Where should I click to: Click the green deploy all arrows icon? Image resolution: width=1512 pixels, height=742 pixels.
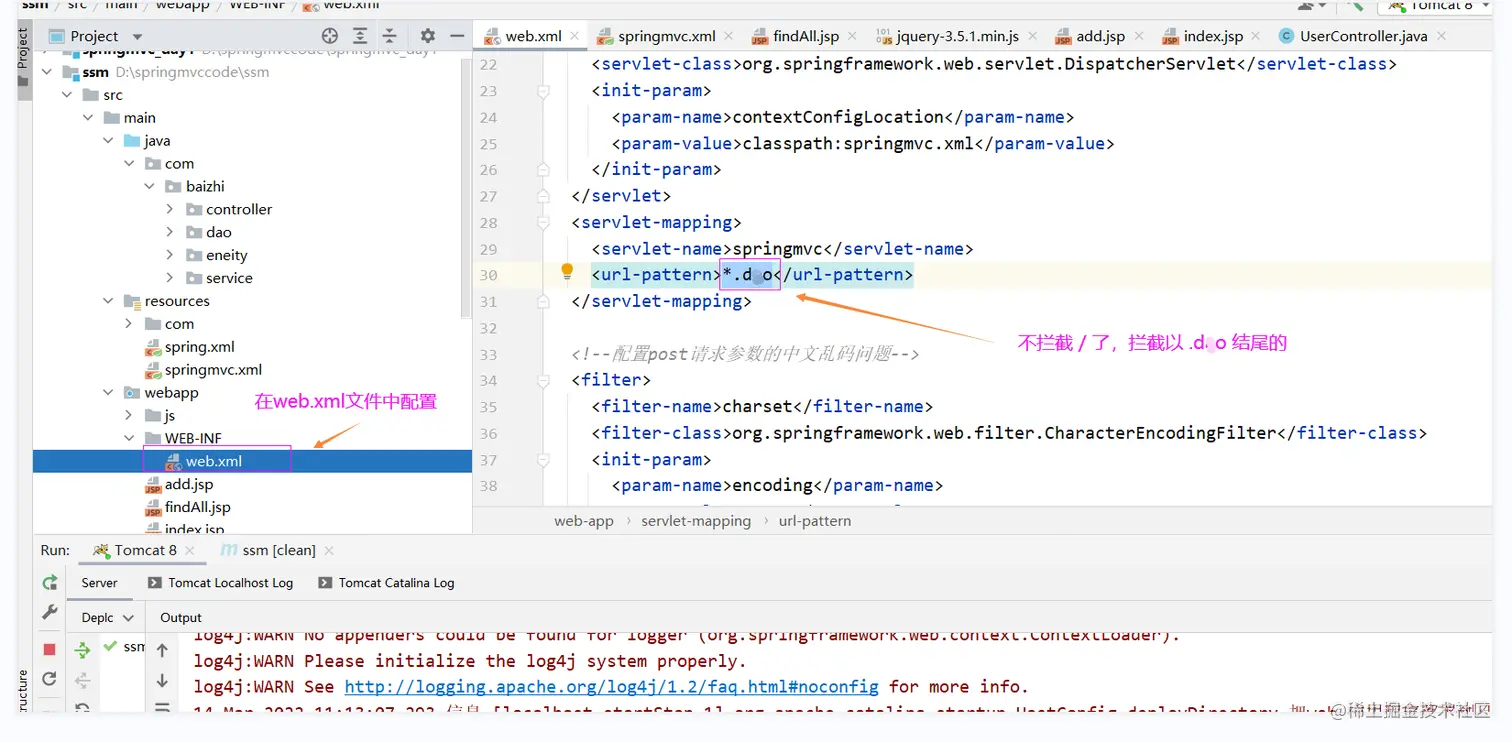click(x=83, y=650)
